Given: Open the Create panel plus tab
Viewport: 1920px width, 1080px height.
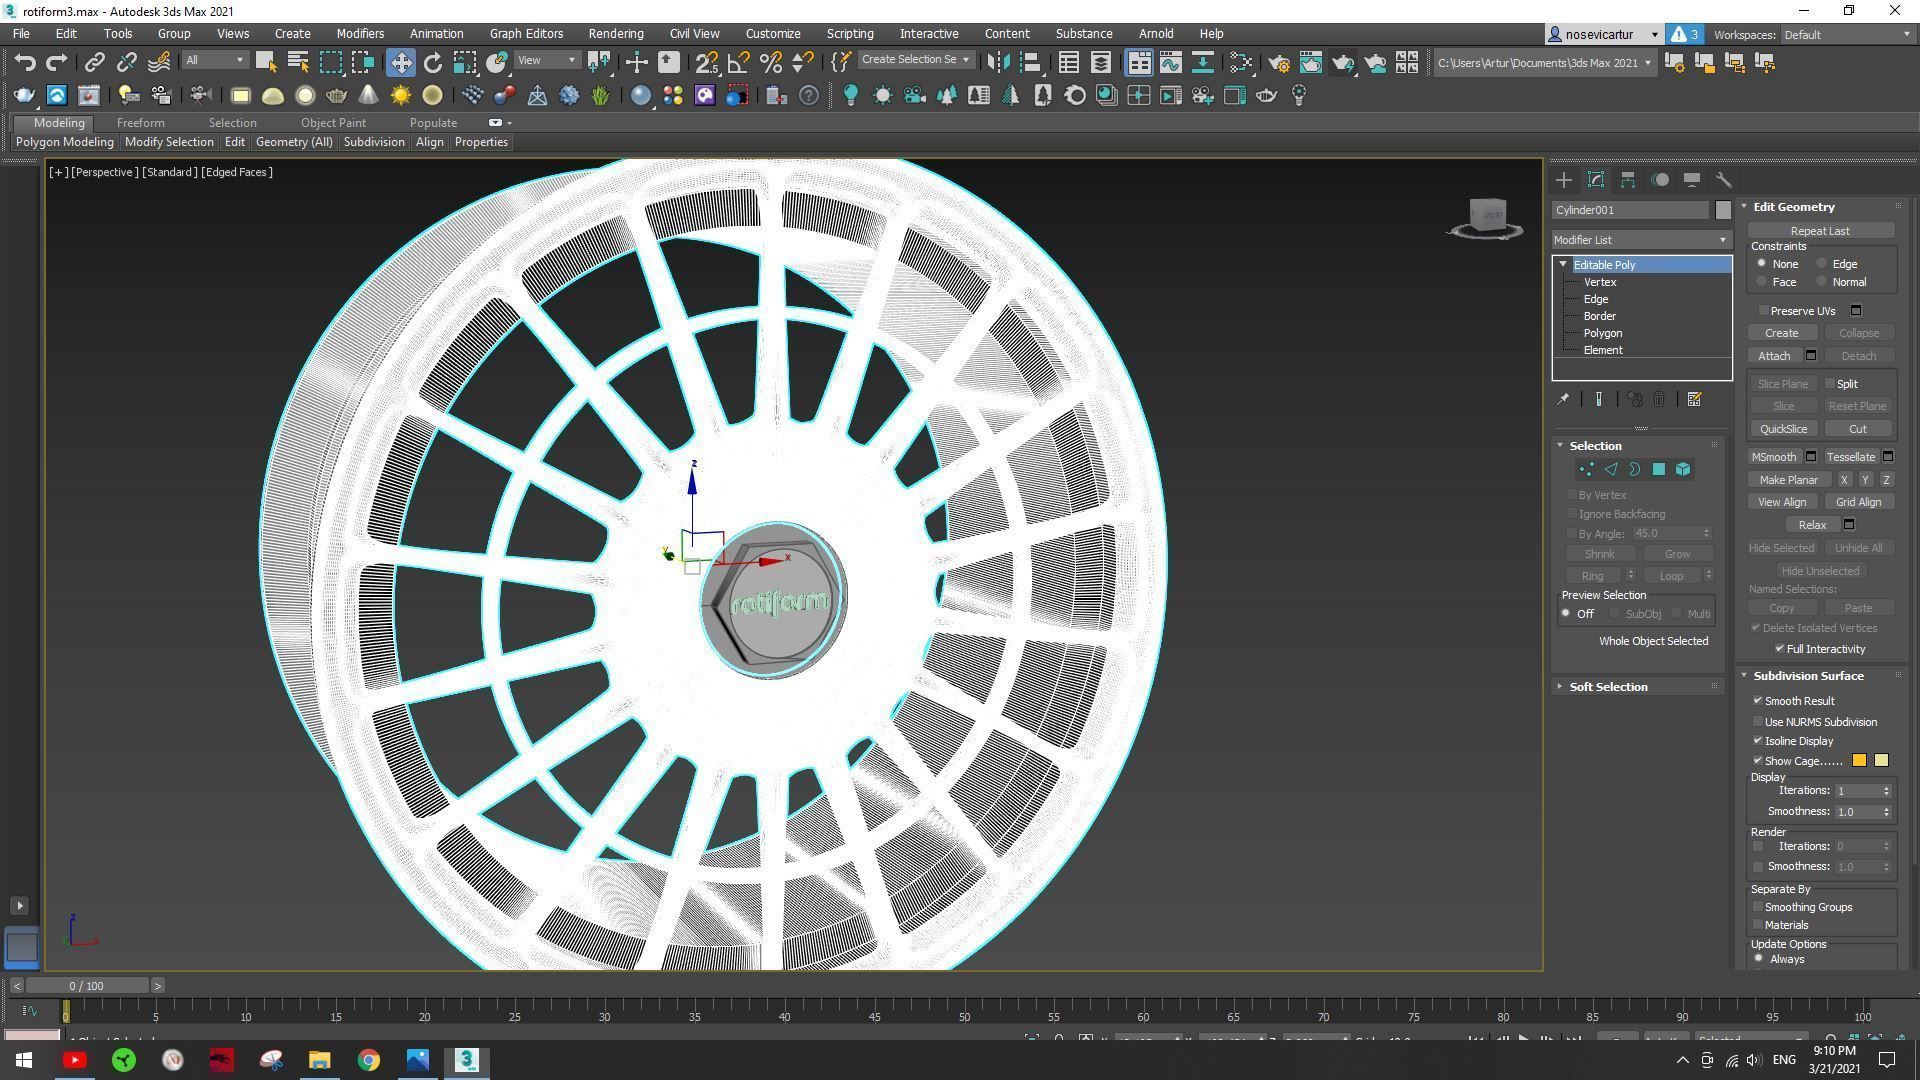Looking at the screenshot, I should [x=1564, y=180].
